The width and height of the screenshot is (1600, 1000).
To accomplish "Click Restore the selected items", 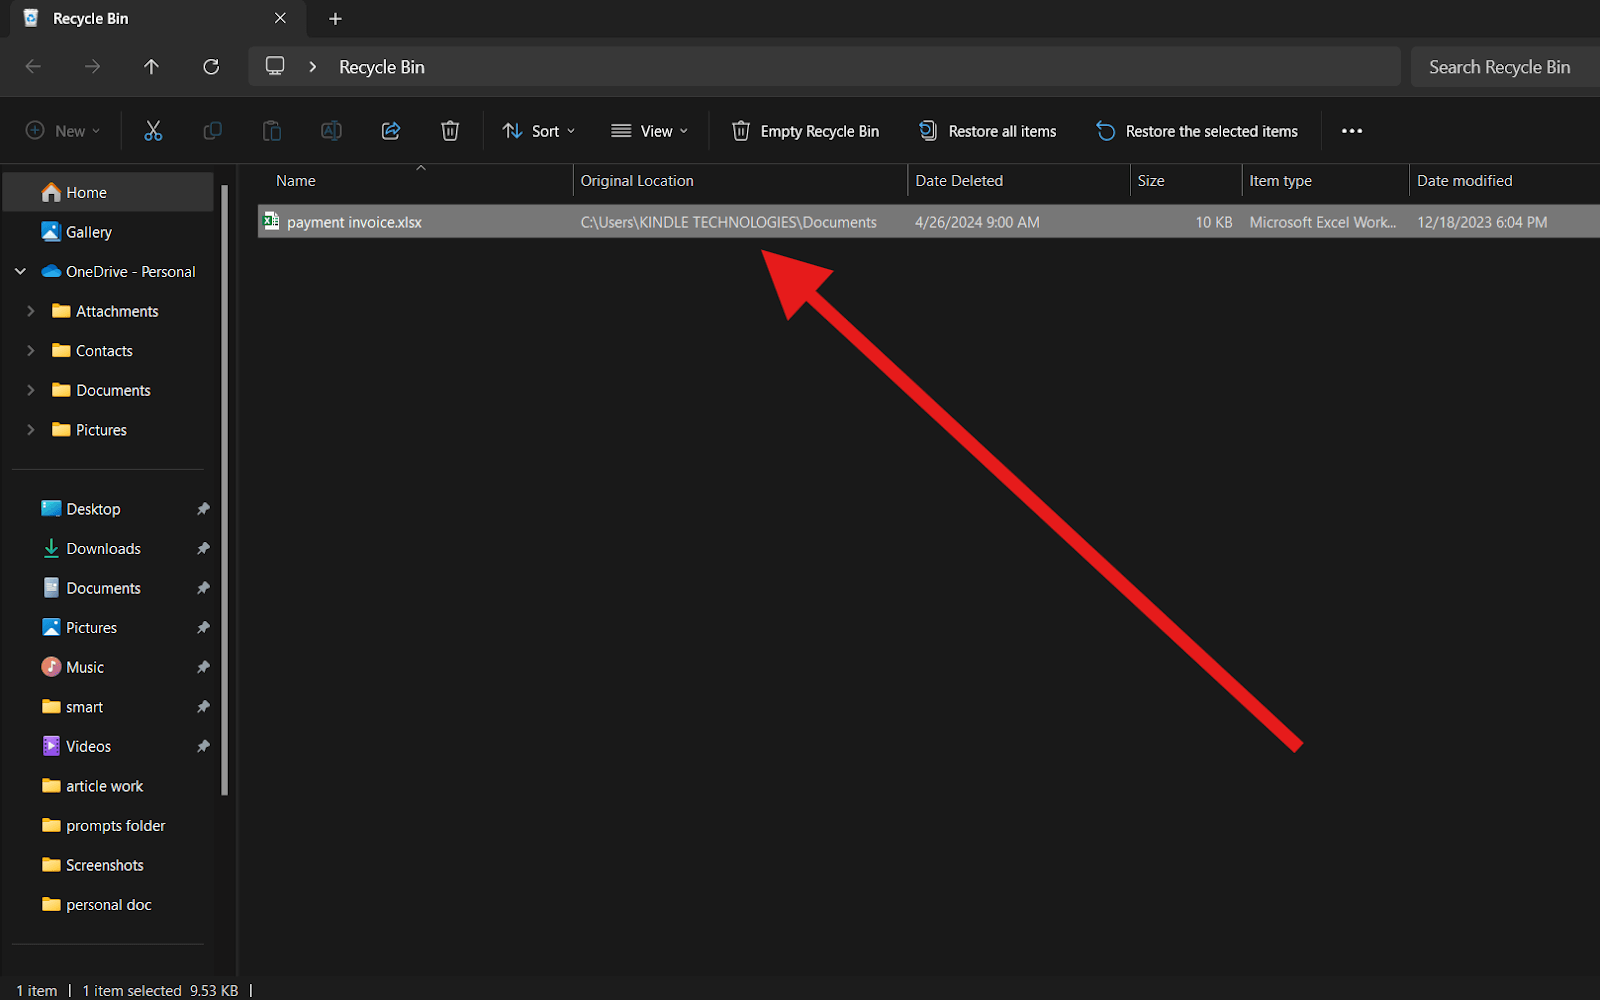I will pyautogui.click(x=1197, y=131).
